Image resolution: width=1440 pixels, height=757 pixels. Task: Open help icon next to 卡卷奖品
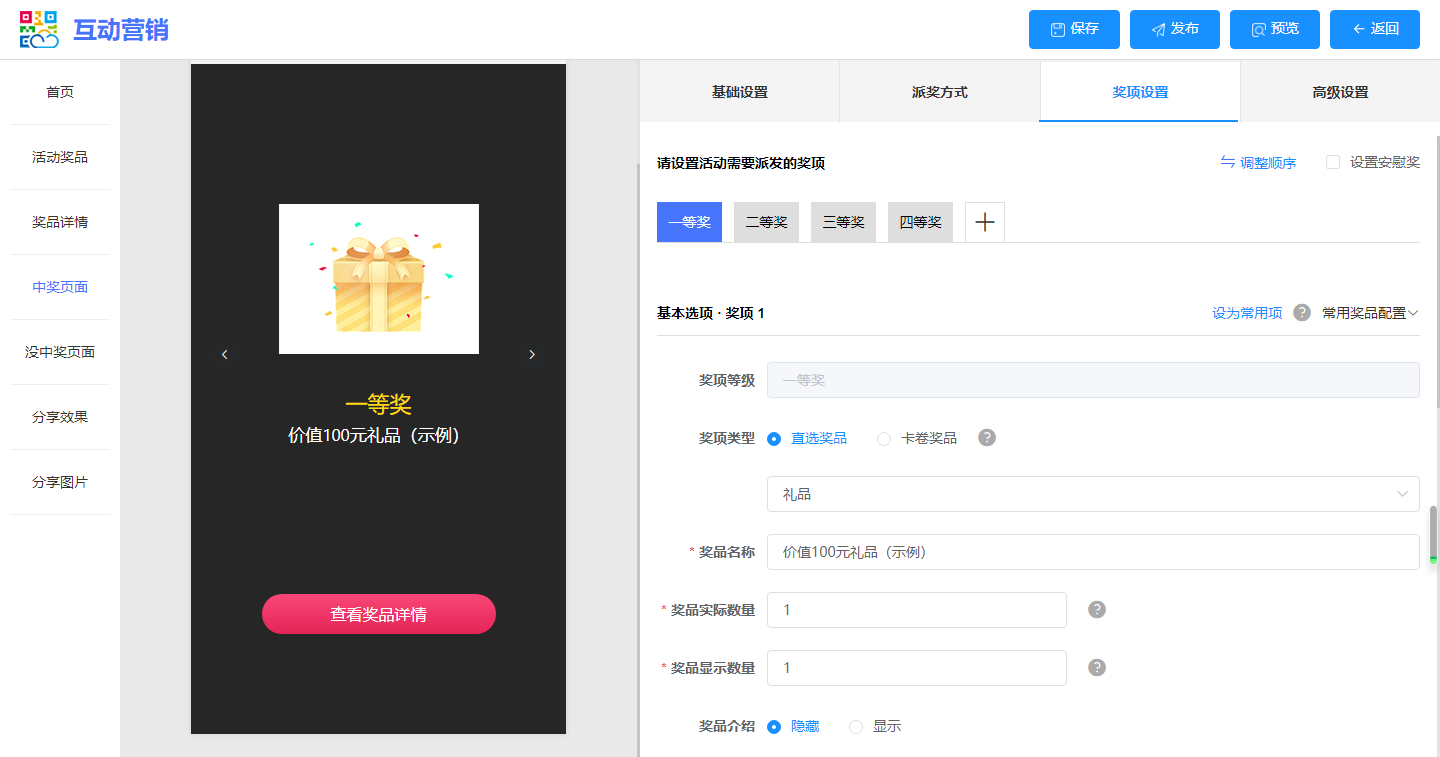(987, 438)
